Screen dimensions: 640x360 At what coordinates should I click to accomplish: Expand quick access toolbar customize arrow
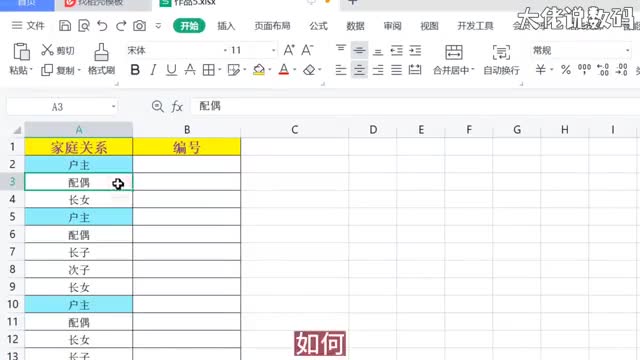158,26
